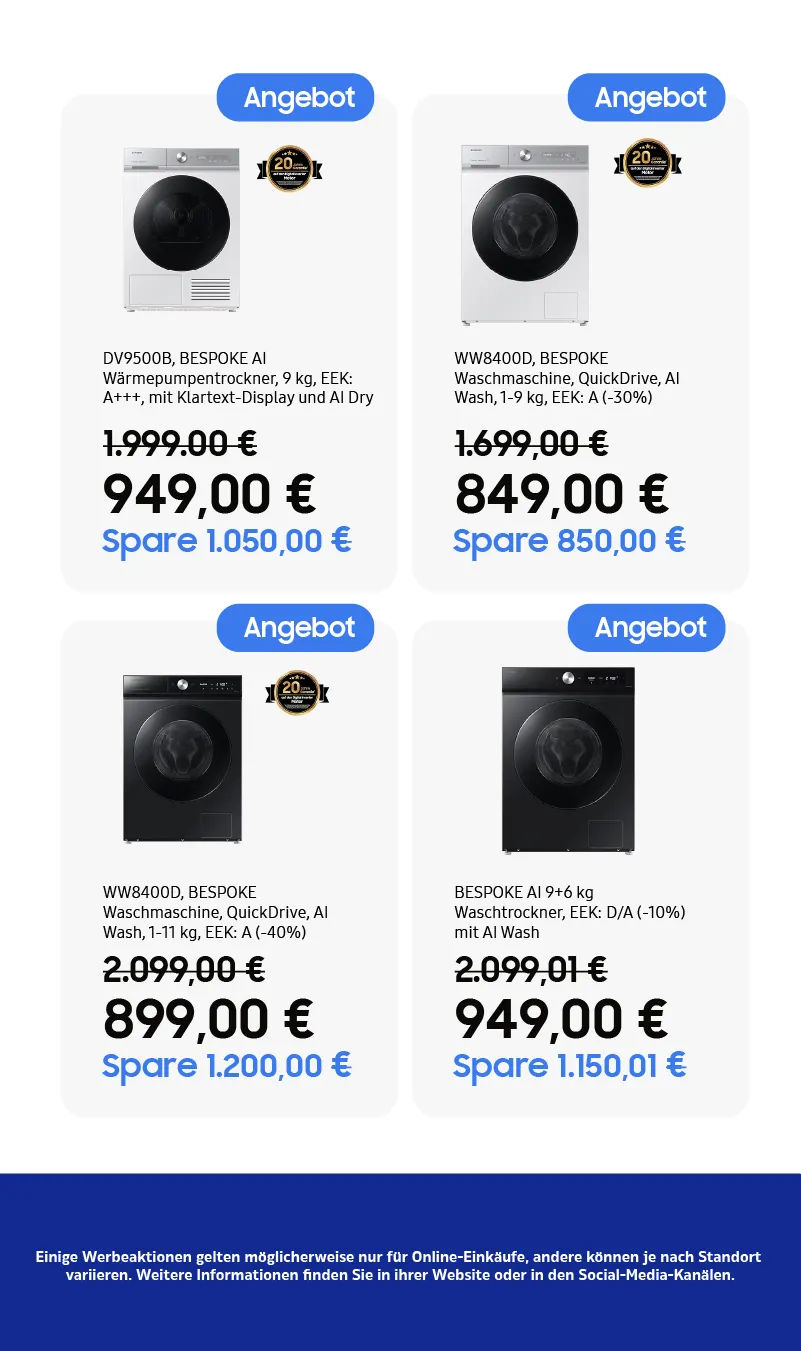Open the white WW8400D washing machine image

pos(525,234)
